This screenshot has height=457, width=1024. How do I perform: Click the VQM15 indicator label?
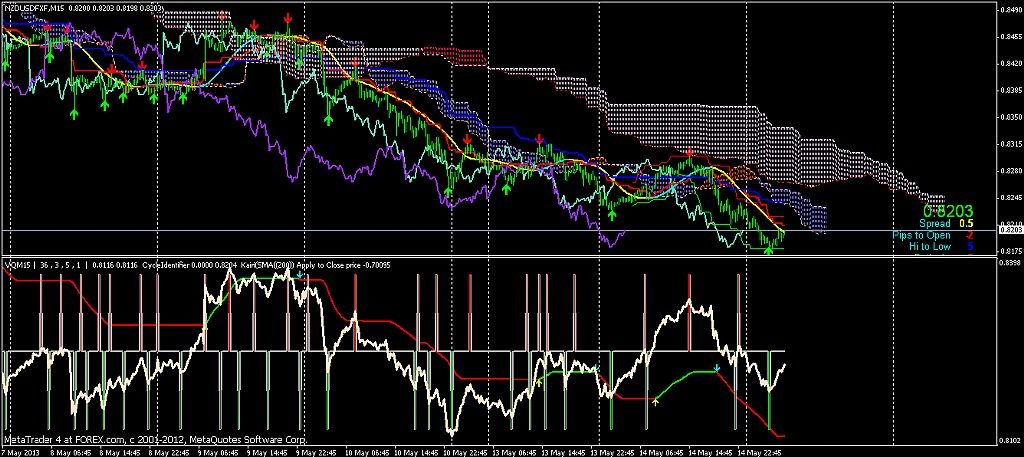pyautogui.click(x=16, y=266)
